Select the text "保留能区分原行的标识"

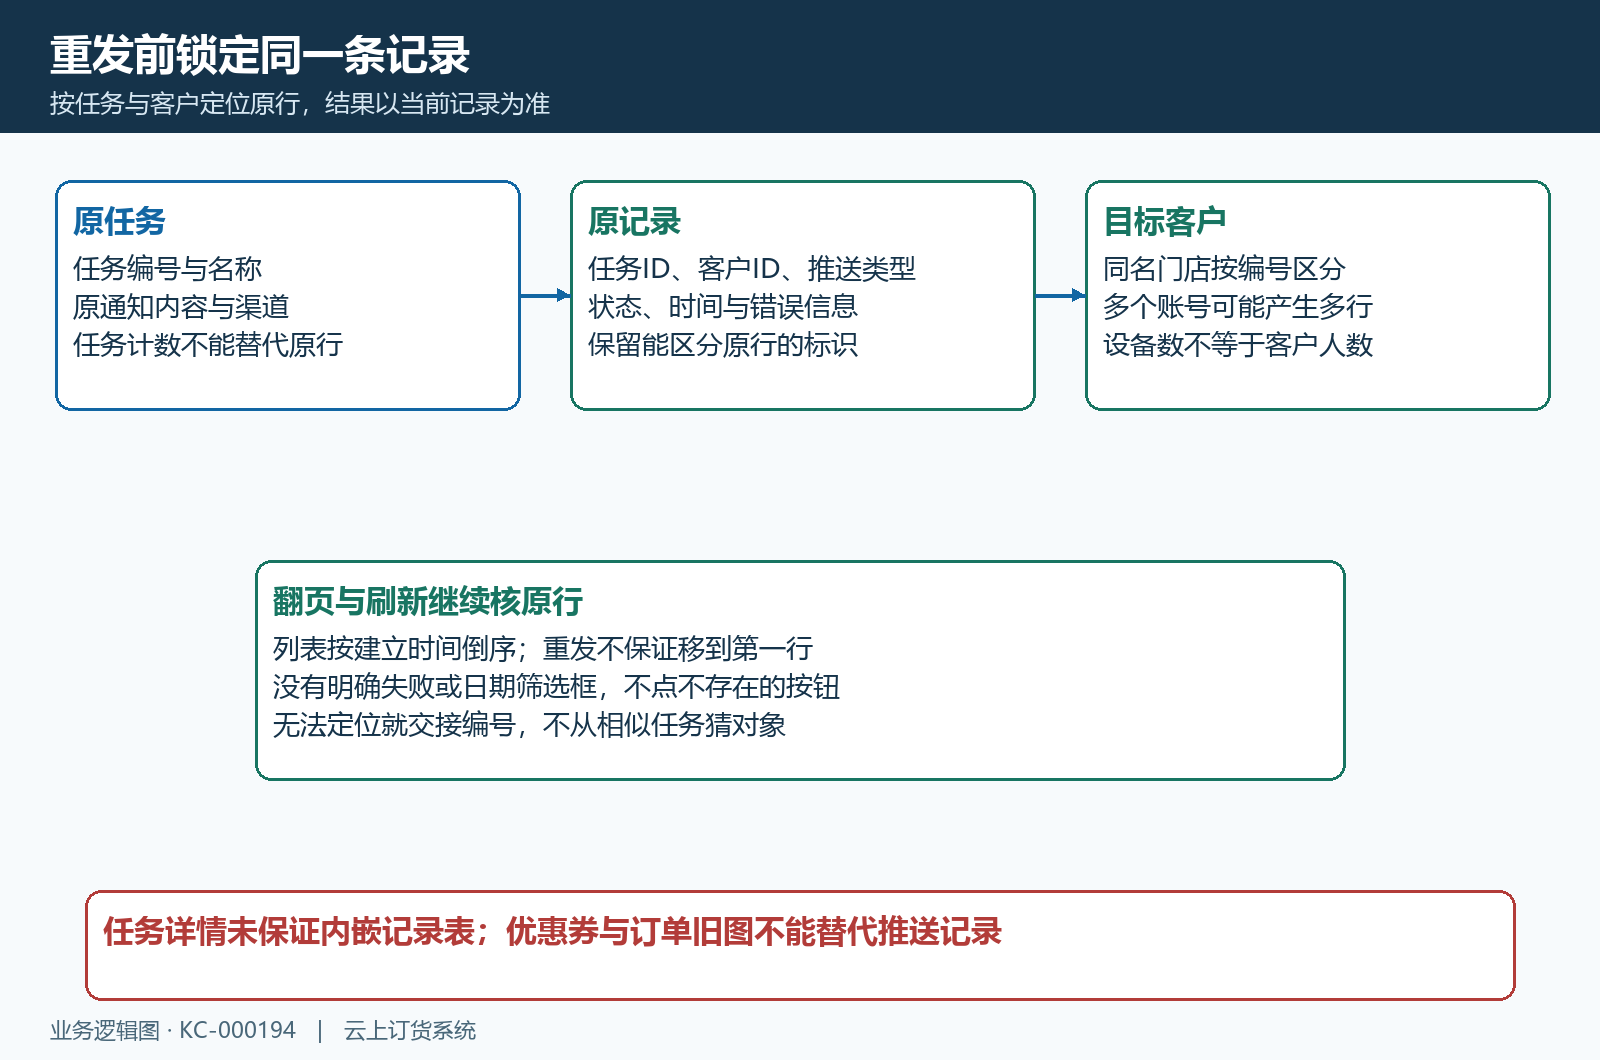(723, 344)
